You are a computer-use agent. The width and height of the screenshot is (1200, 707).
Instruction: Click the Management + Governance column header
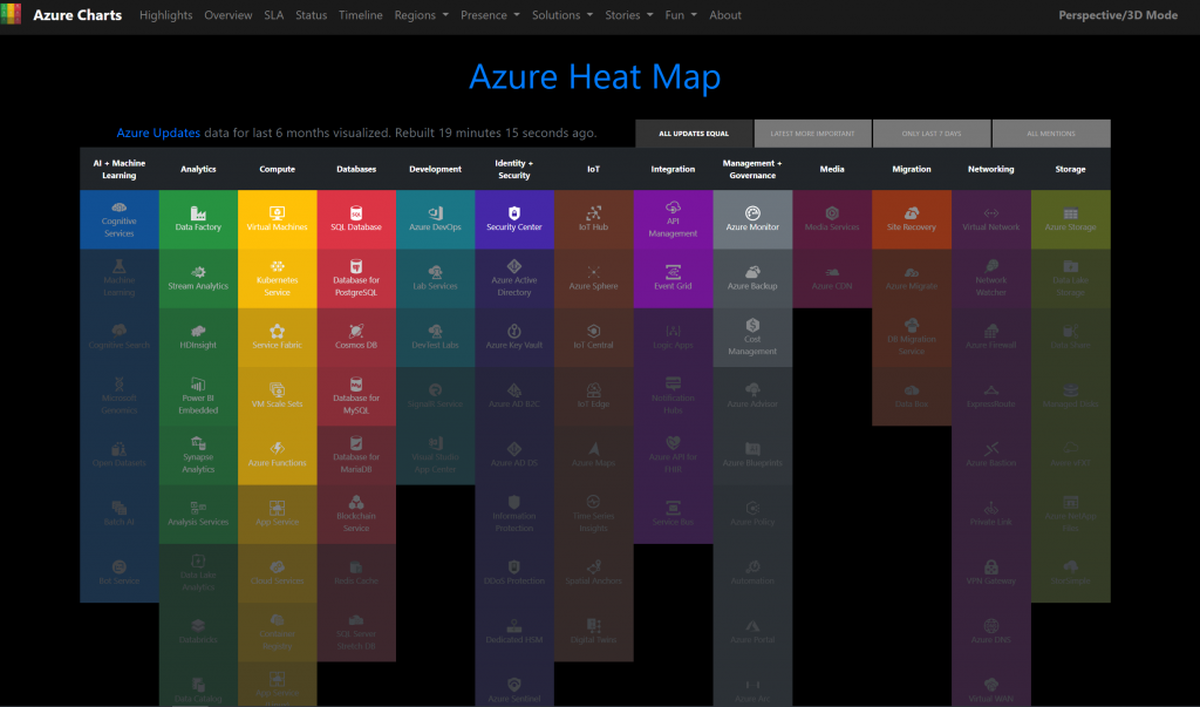(752, 169)
